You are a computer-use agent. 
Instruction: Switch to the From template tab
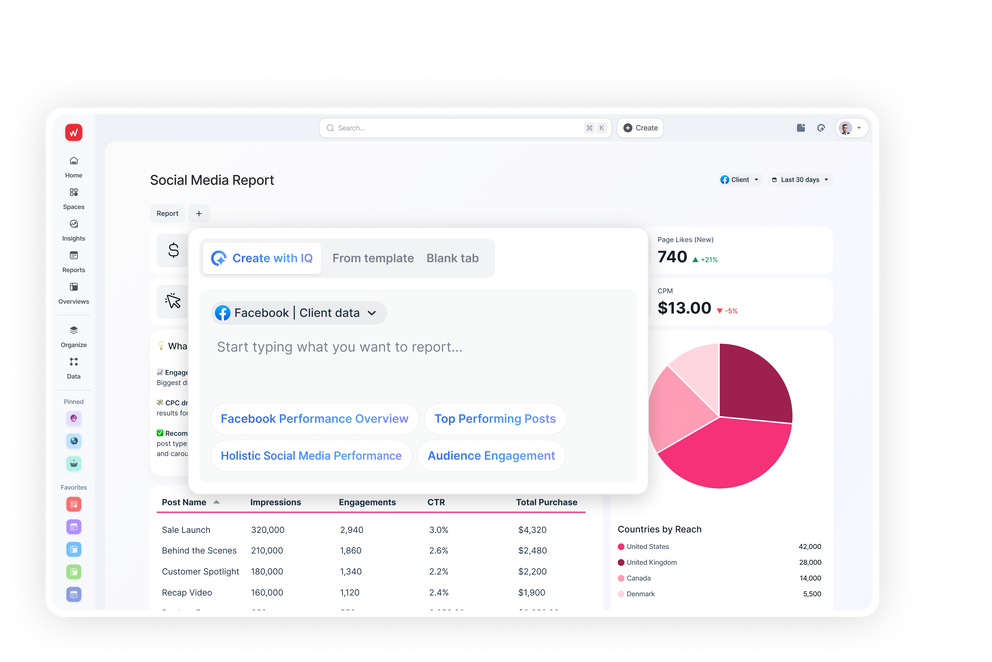pyautogui.click(x=373, y=258)
